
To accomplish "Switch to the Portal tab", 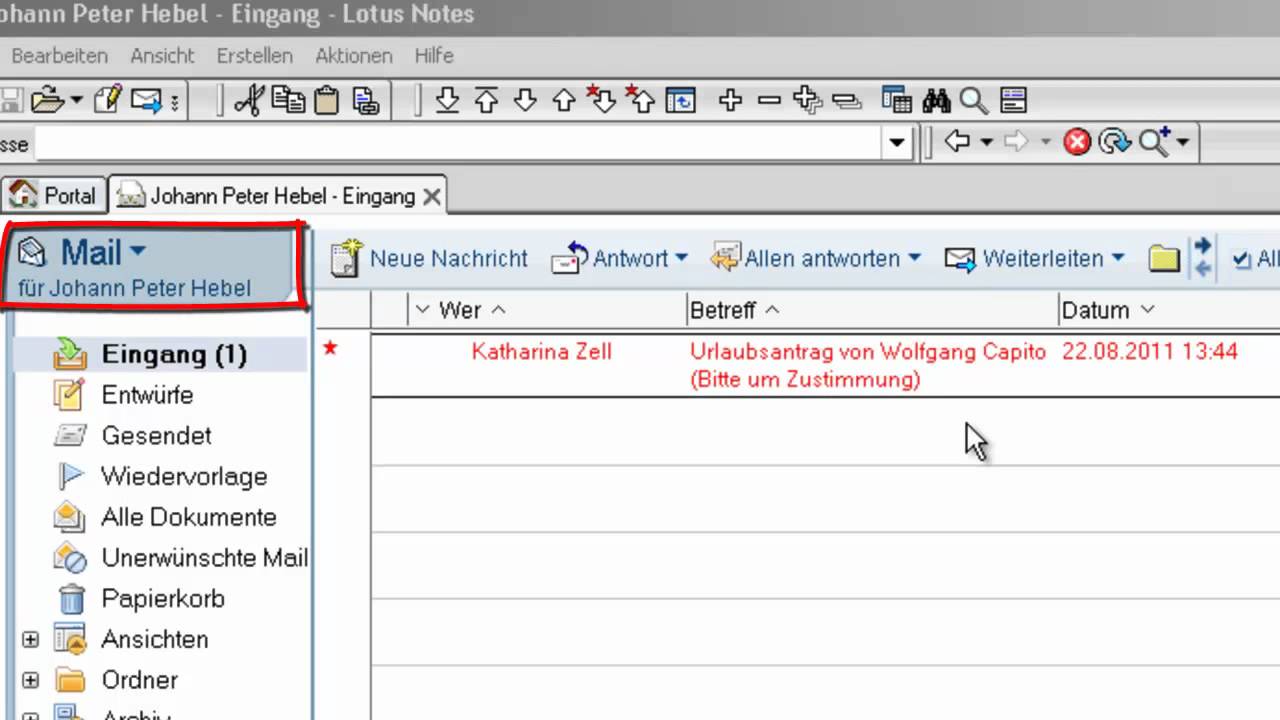I will (x=54, y=196).
